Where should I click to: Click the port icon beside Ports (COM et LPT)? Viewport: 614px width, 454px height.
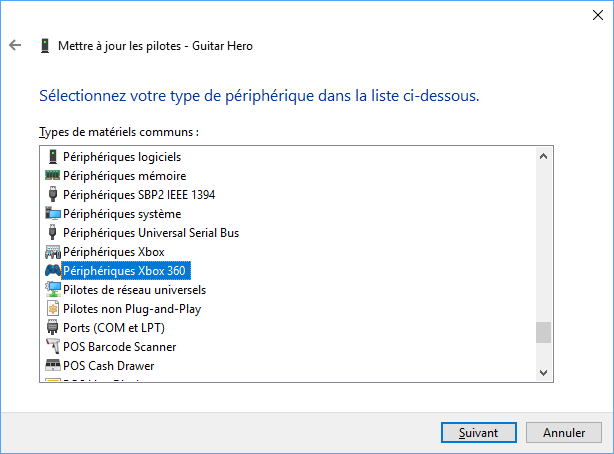click(x=52, y=327)
